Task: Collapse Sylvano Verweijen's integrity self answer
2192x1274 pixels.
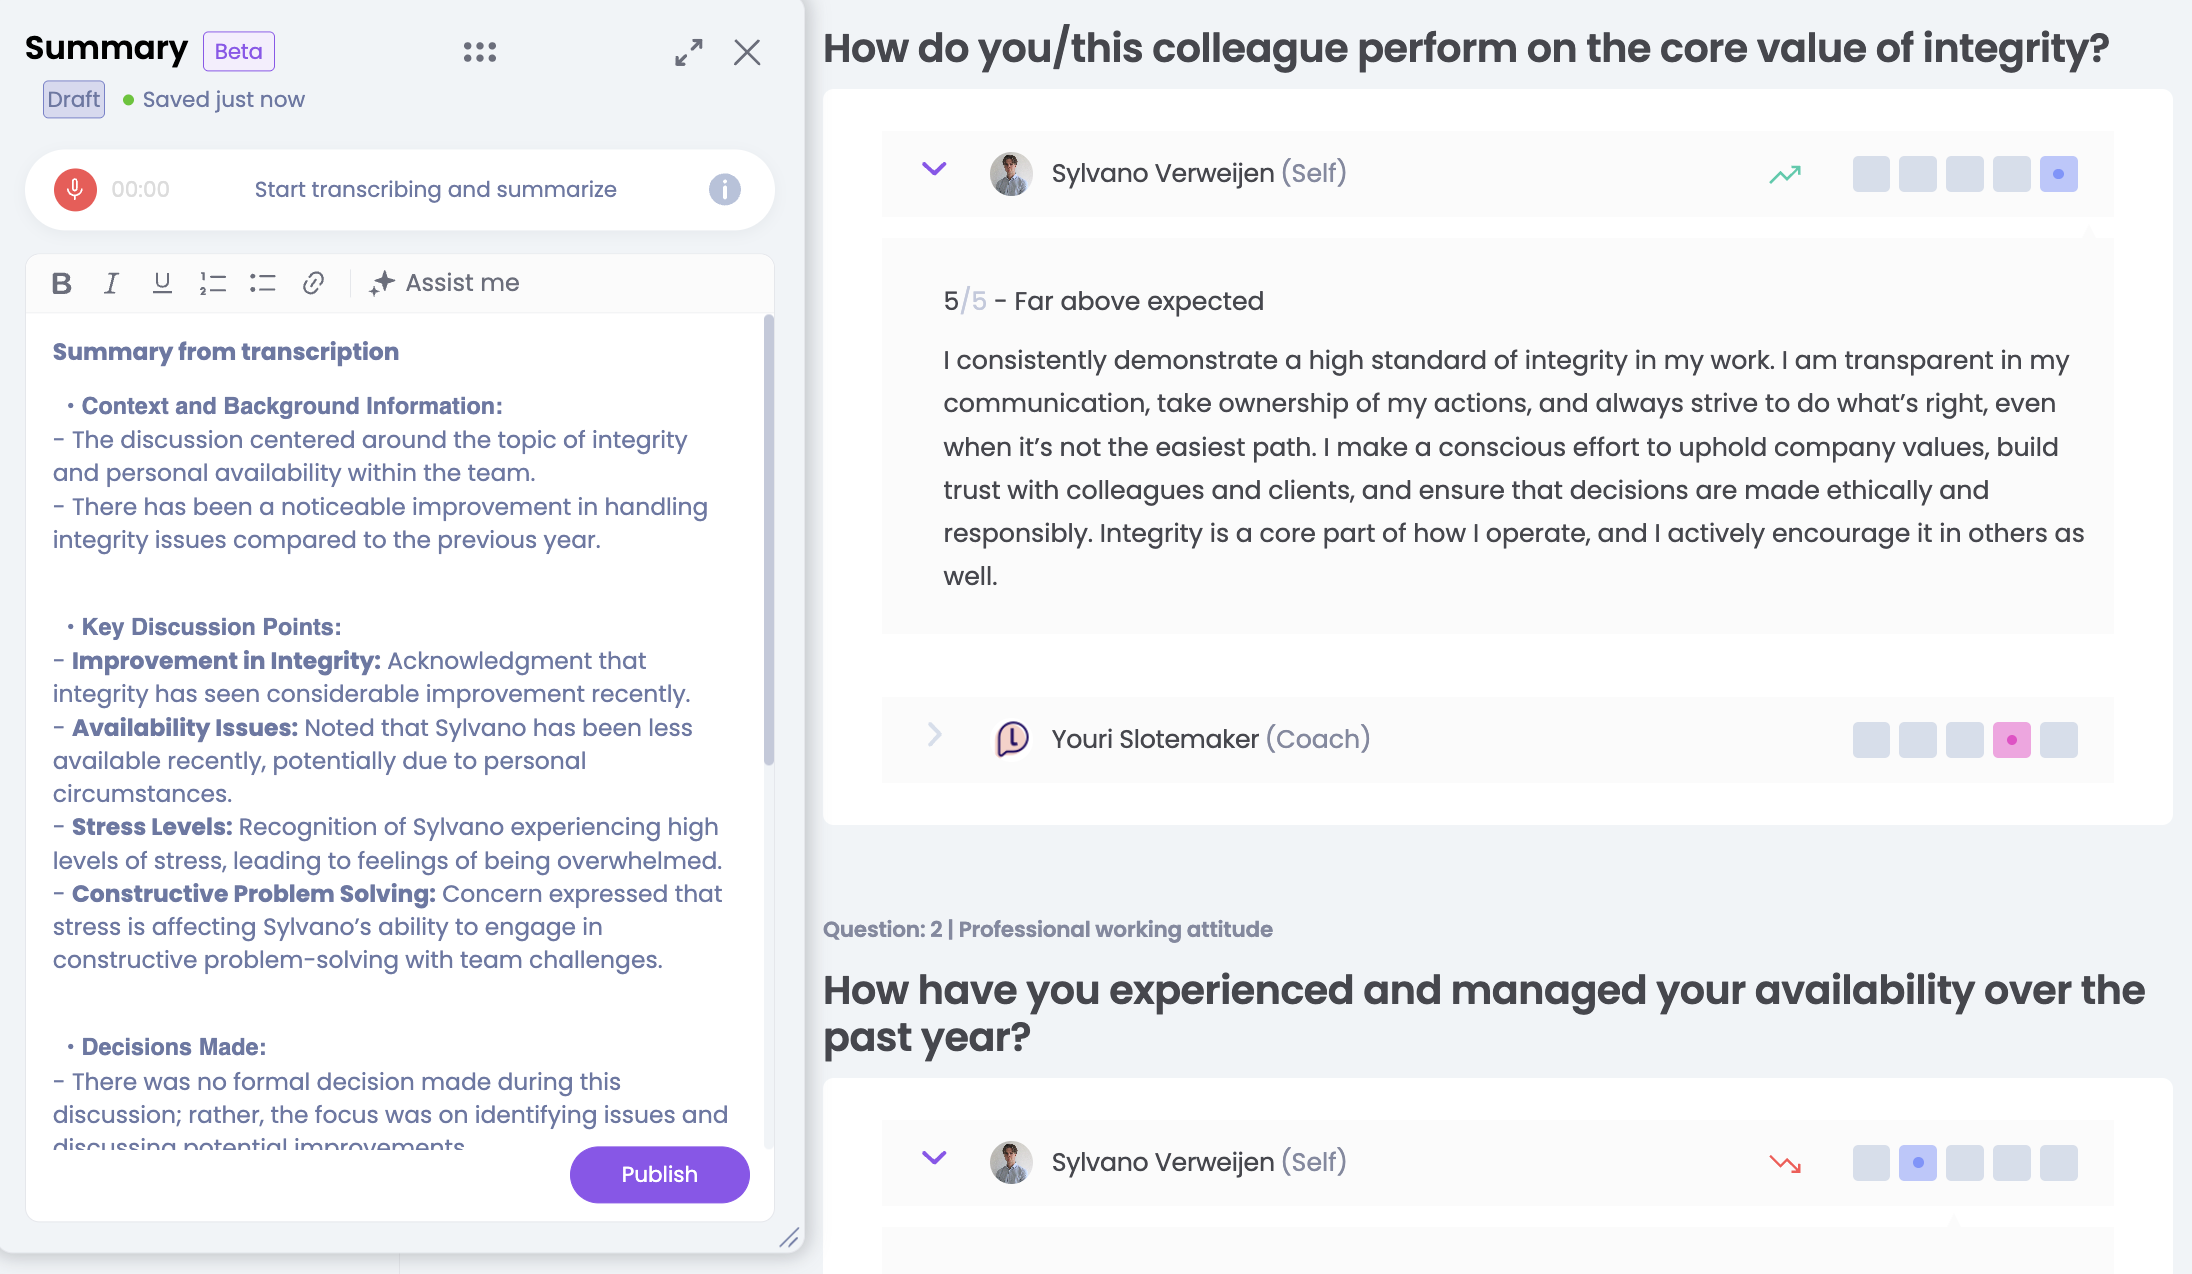Action: point(934,170)
